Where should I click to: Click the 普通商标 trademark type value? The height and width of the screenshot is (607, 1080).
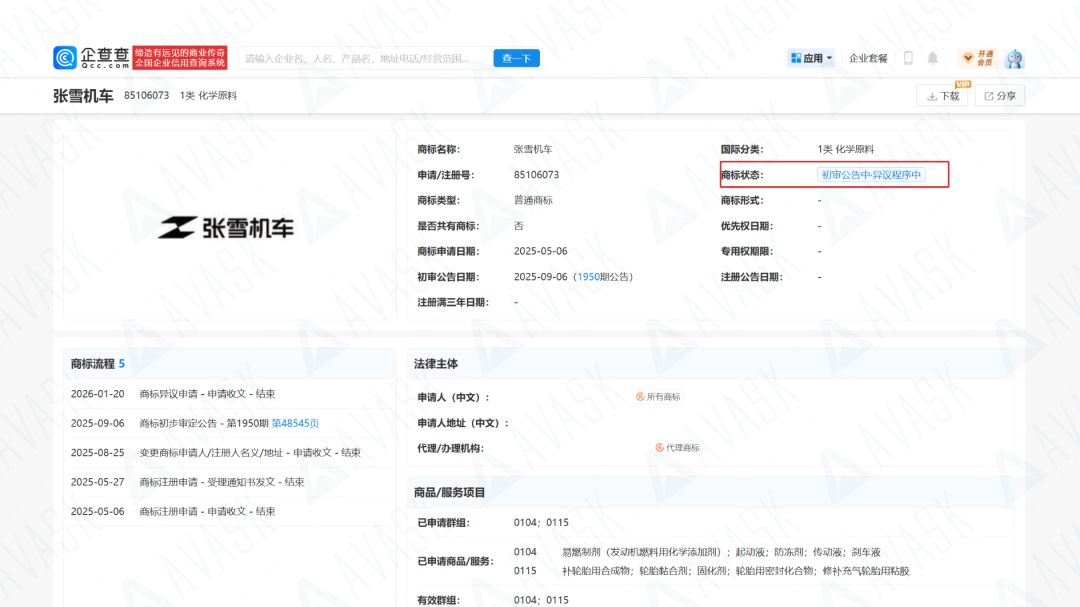(532, 200)
